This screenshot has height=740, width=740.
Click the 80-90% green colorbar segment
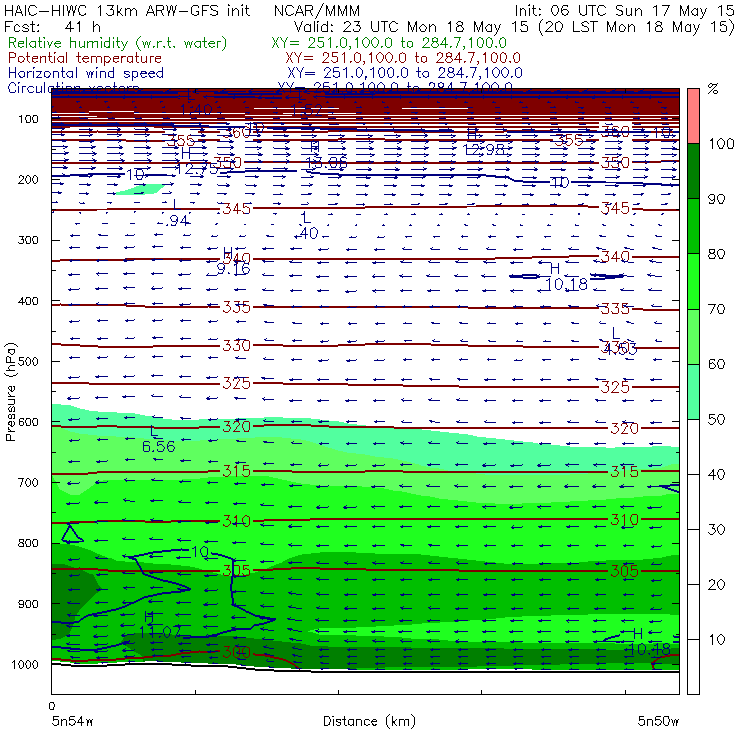pyautogui.click(x=693, y=226)
